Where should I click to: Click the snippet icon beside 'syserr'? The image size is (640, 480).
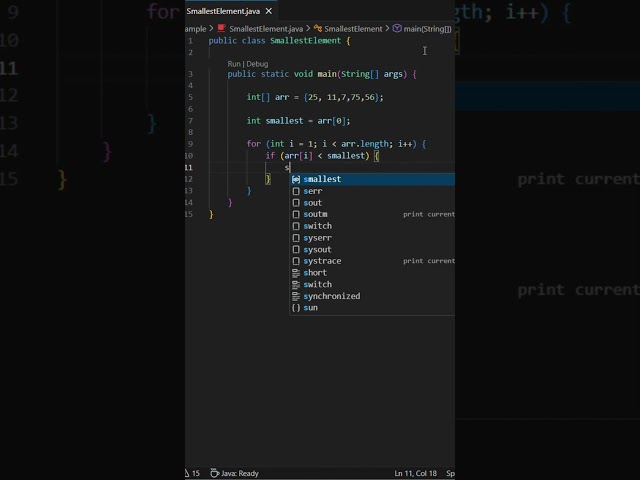pyautogui.click(x=296, y=238)
